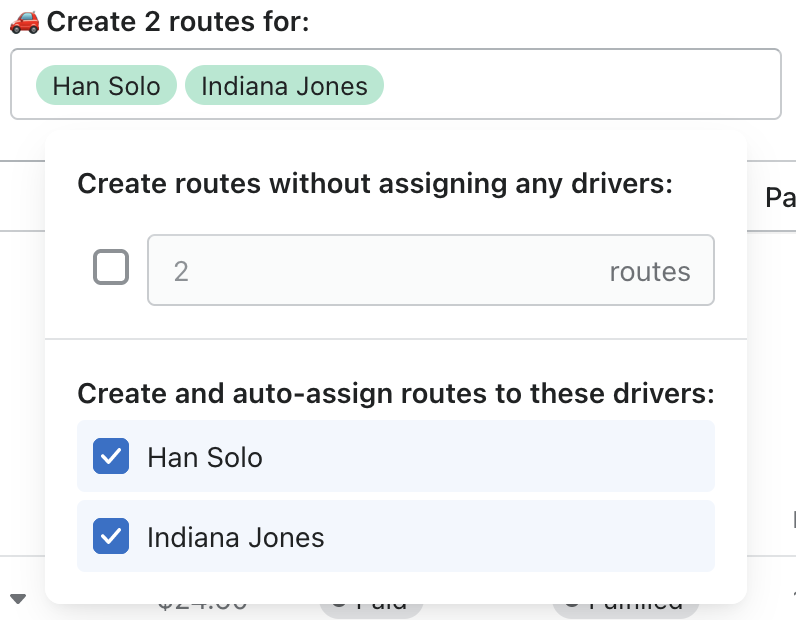
Task: Click "Create and auto-assign routes" heading
Action: pyautogui.click(x=395, y=393)
